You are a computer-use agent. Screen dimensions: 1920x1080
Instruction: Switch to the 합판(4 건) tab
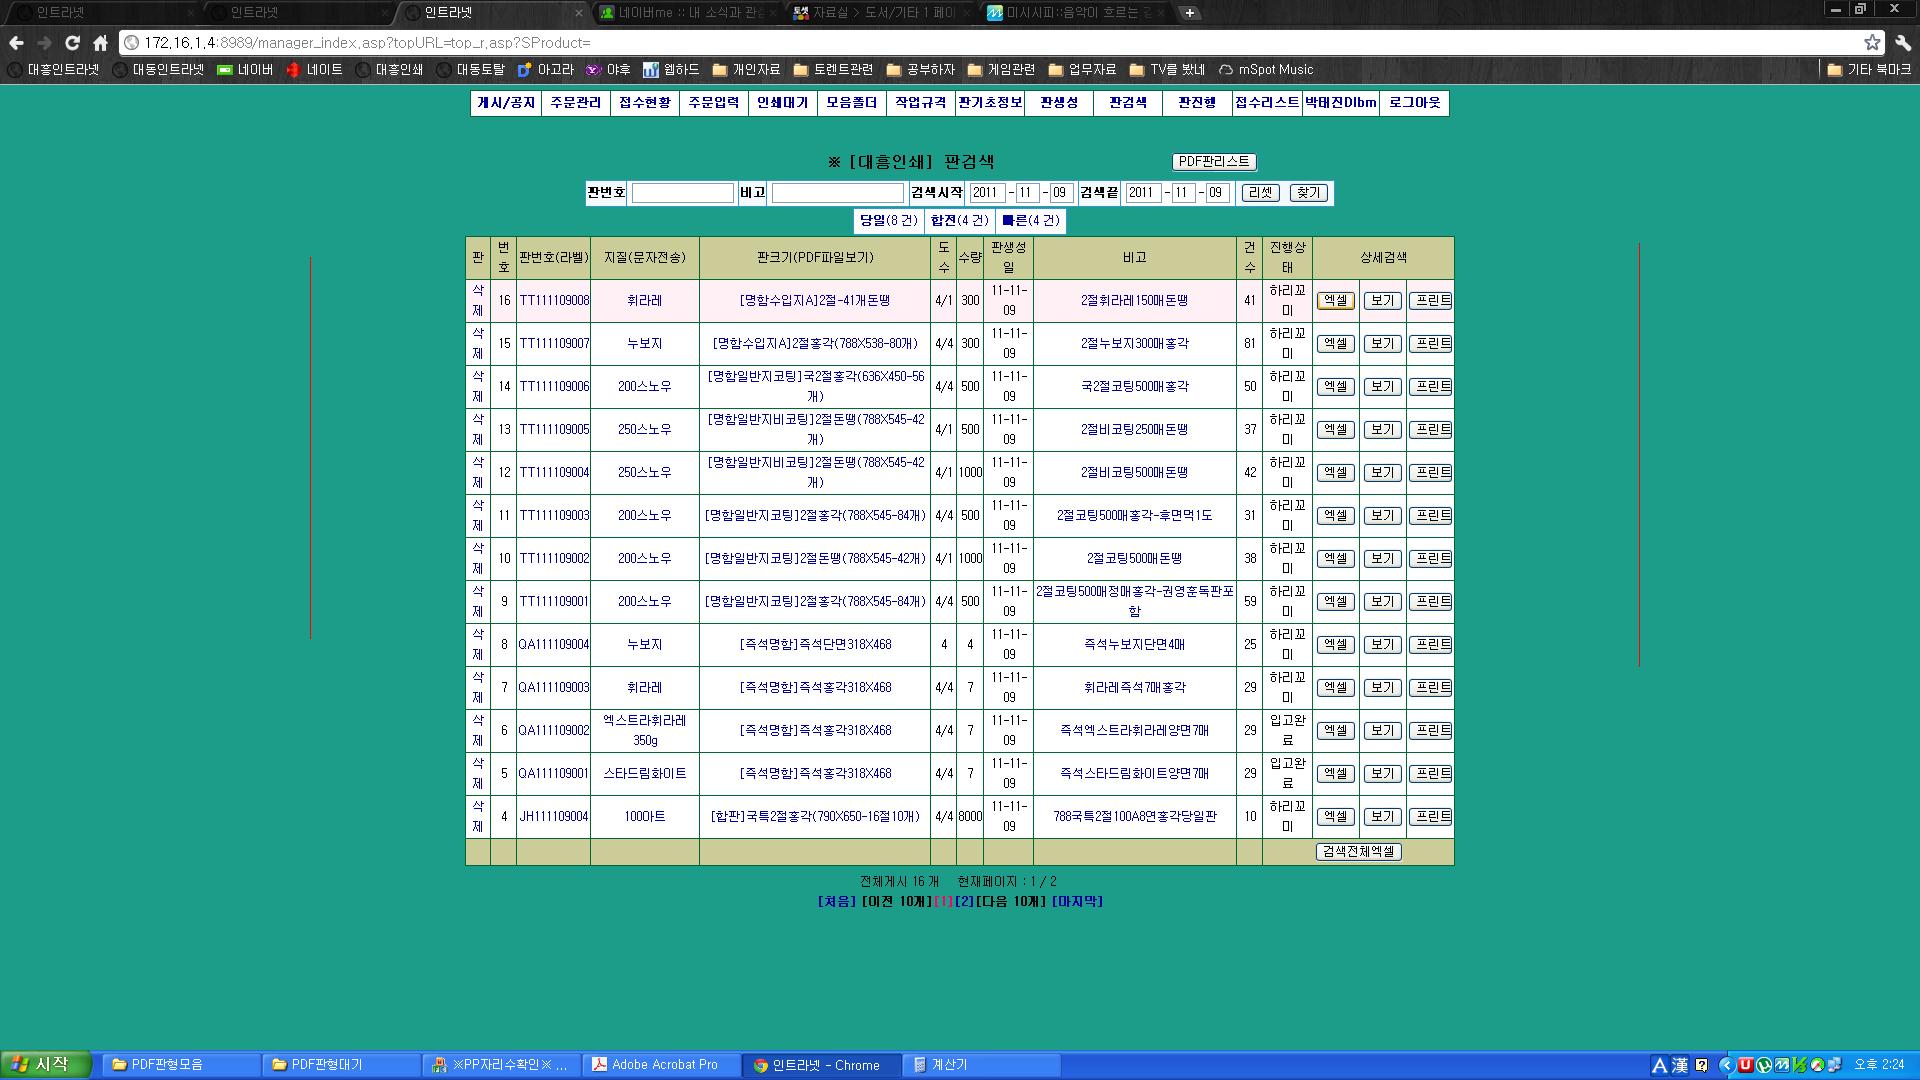click(x=959, y=221)
